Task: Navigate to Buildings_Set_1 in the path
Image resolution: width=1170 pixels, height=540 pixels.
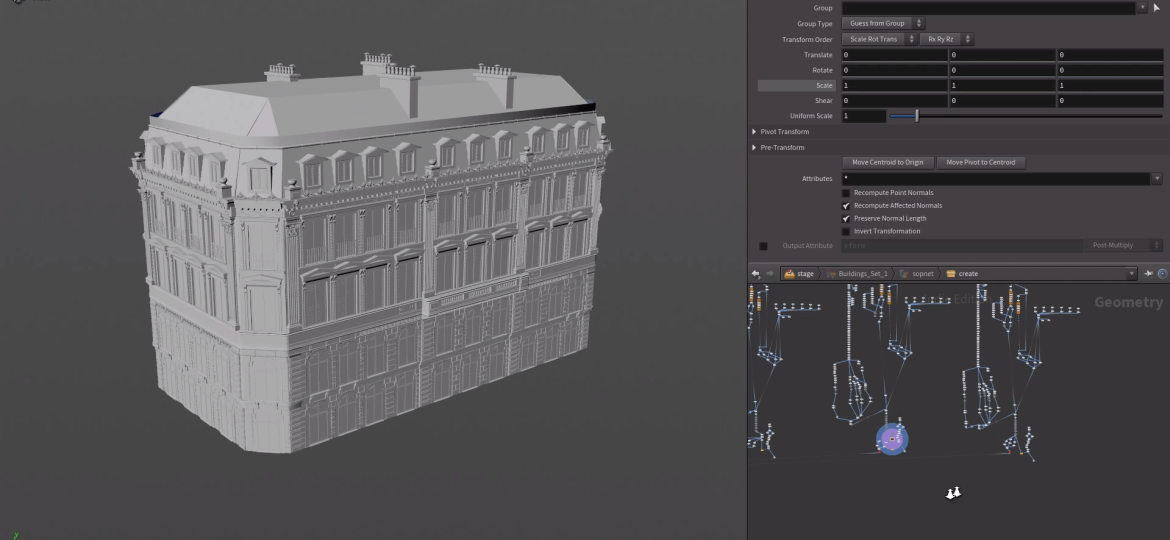Action: point(861,274)
